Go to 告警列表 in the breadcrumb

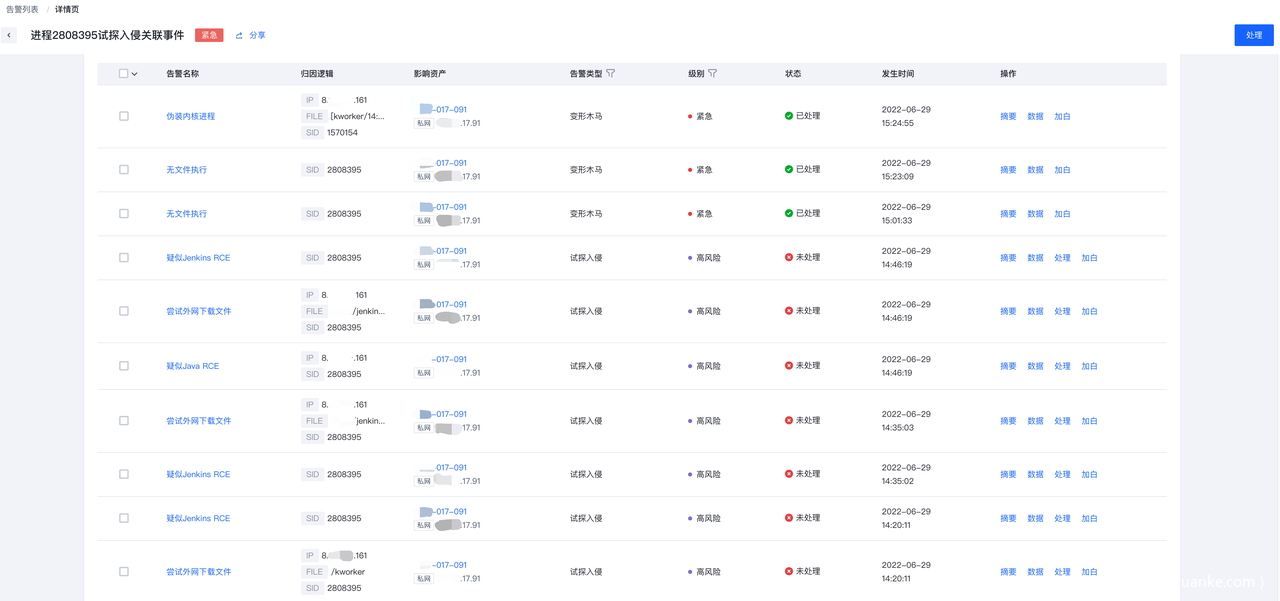(x=22, y=9)
